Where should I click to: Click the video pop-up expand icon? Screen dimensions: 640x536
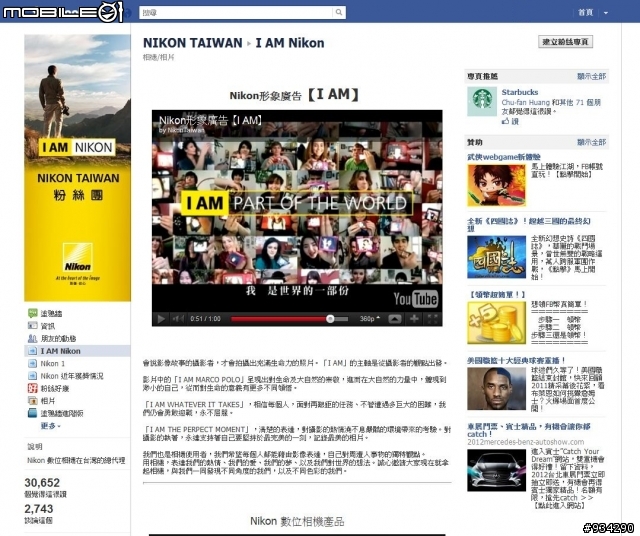point(394,319)
